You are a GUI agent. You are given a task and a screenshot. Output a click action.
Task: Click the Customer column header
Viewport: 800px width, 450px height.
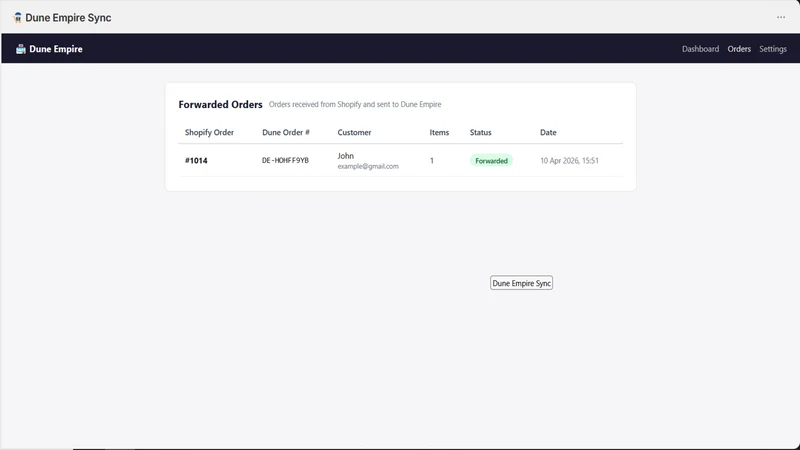pyautogui.click(x=354, y=132)
